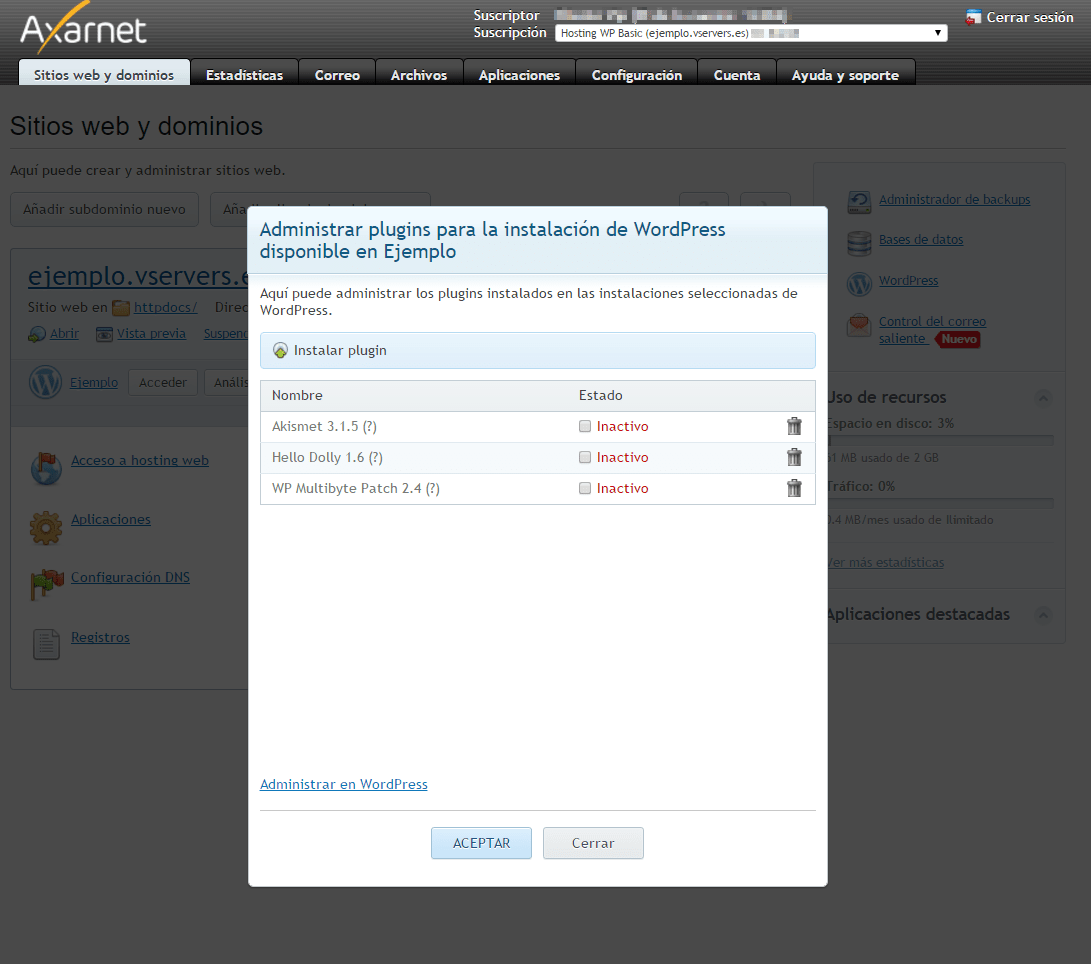Delete the Akismet 3.1.5 plugin via trash icon
Screen dimensions: 1091x964
(794, 426)
